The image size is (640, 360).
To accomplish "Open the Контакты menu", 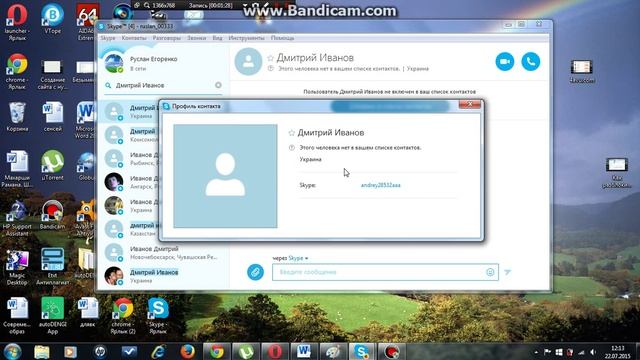I will tap(134, 38).
